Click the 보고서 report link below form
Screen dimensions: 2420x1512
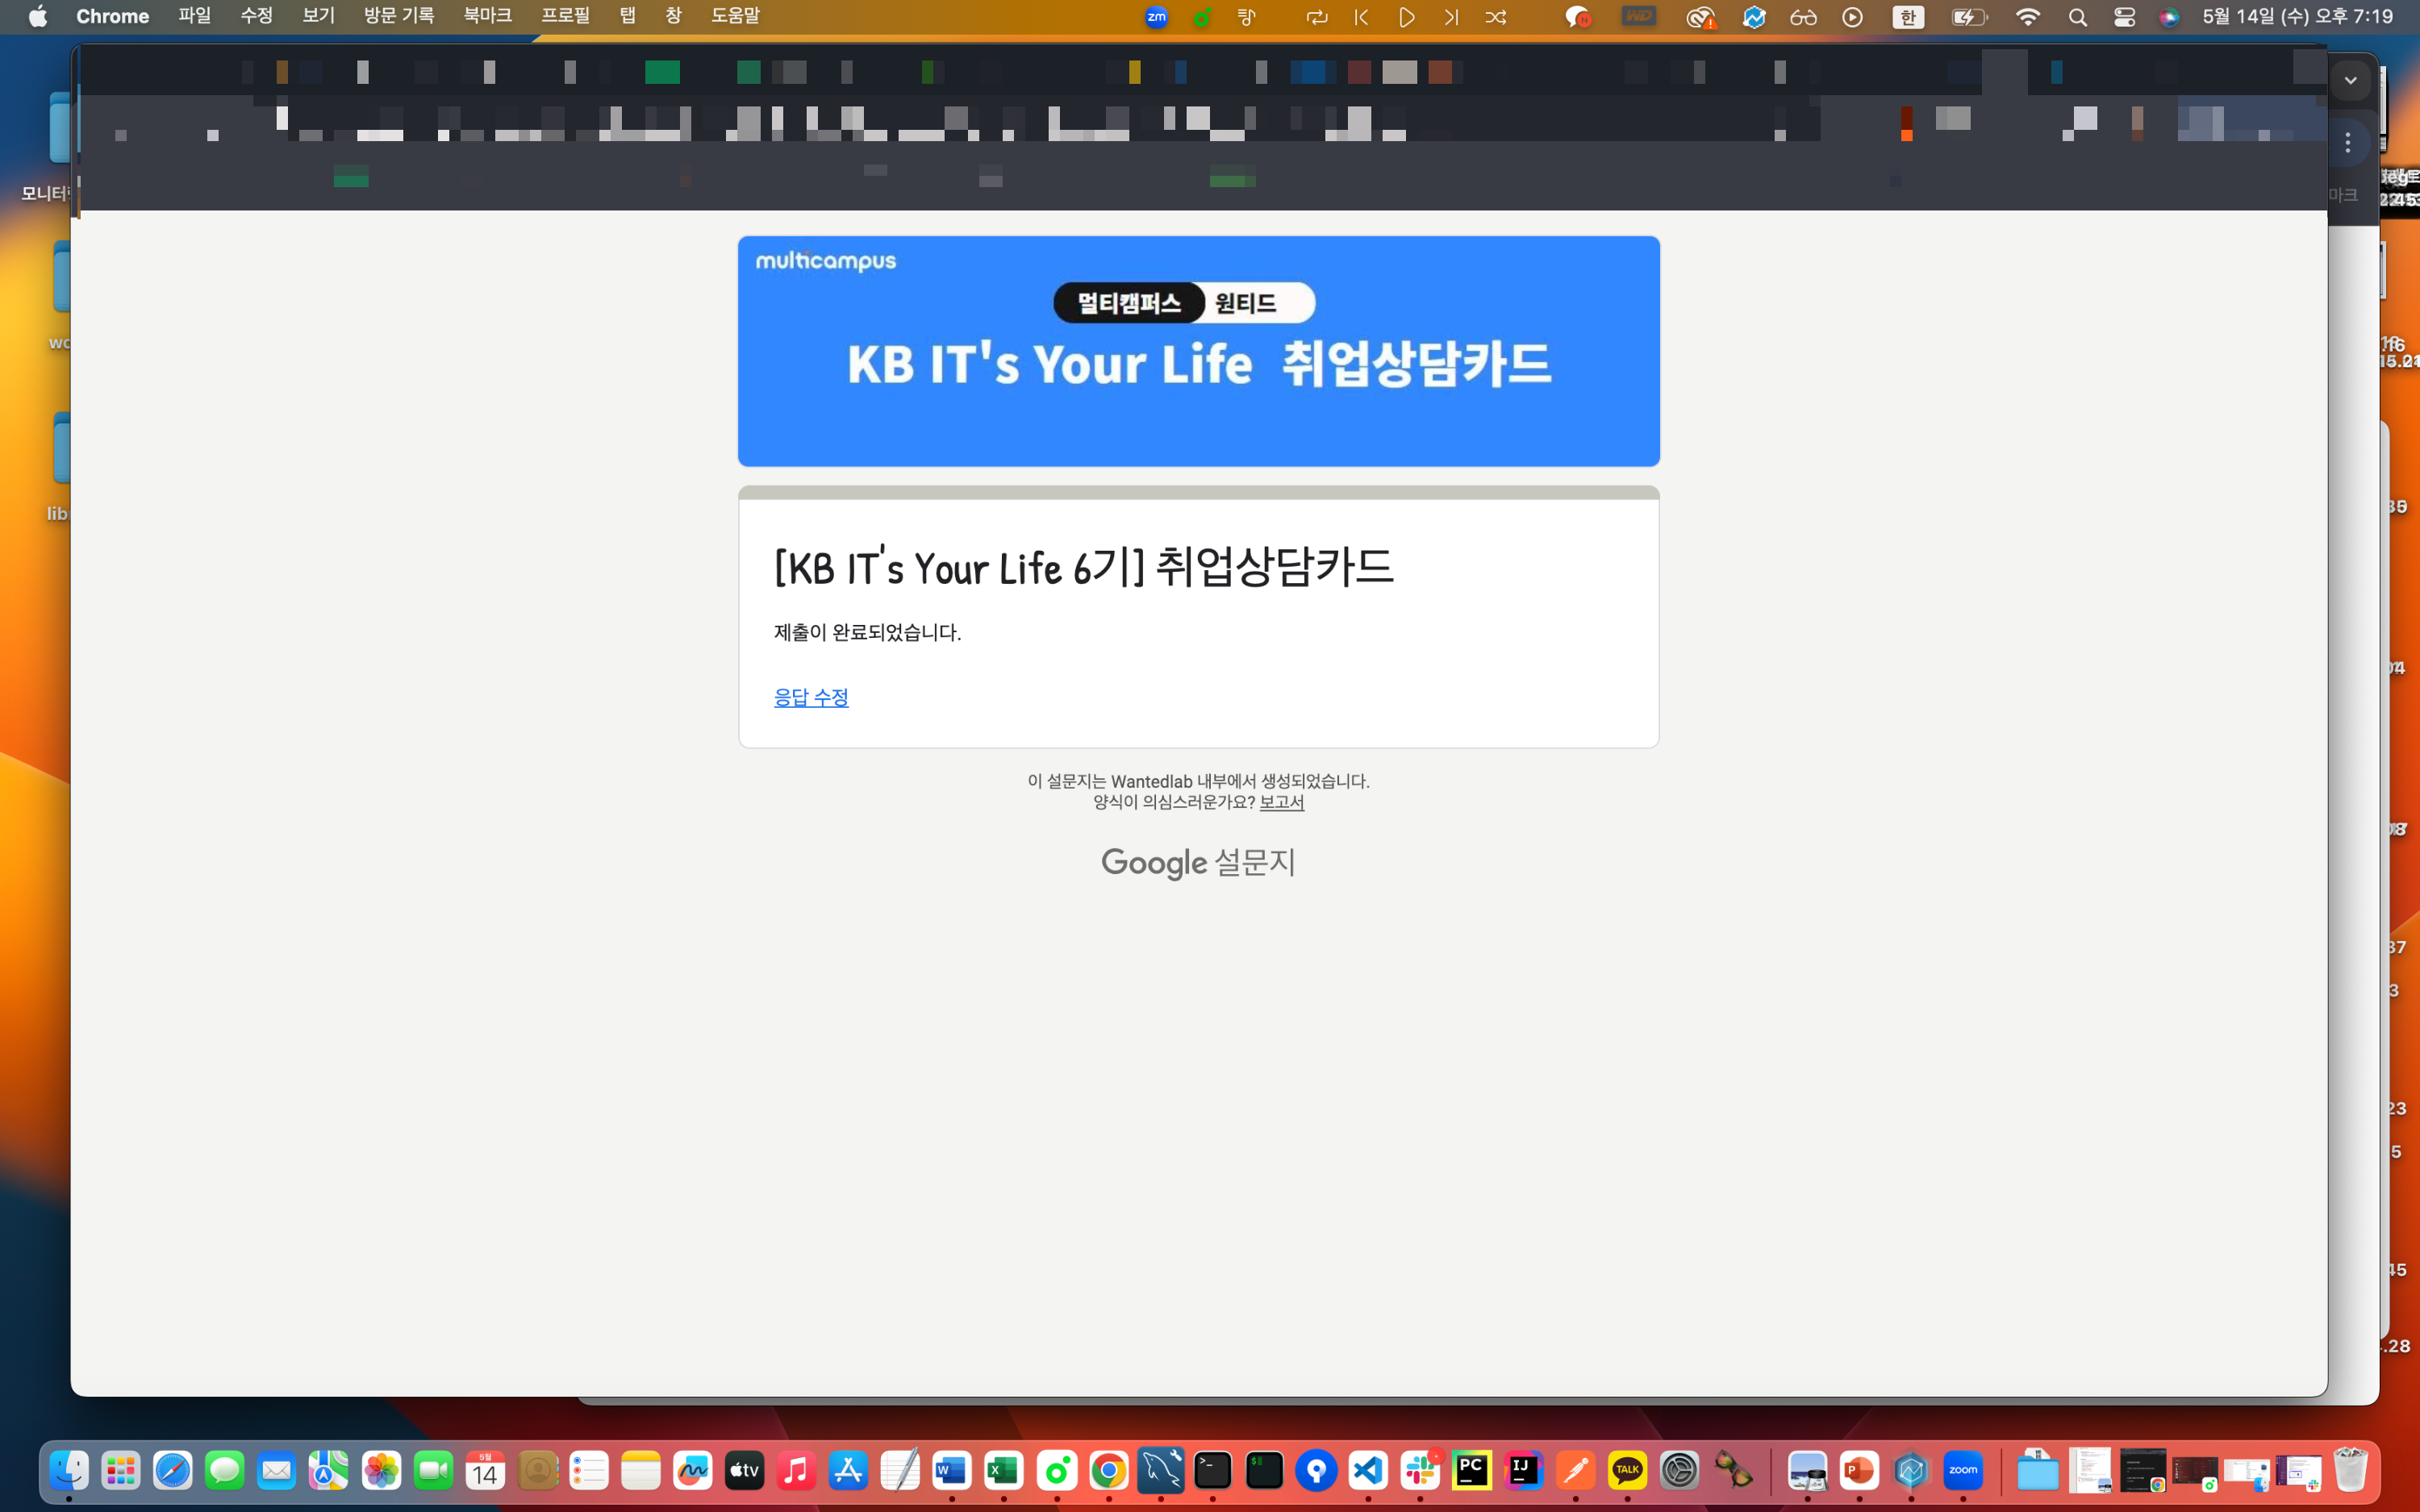coord(1281,802)
